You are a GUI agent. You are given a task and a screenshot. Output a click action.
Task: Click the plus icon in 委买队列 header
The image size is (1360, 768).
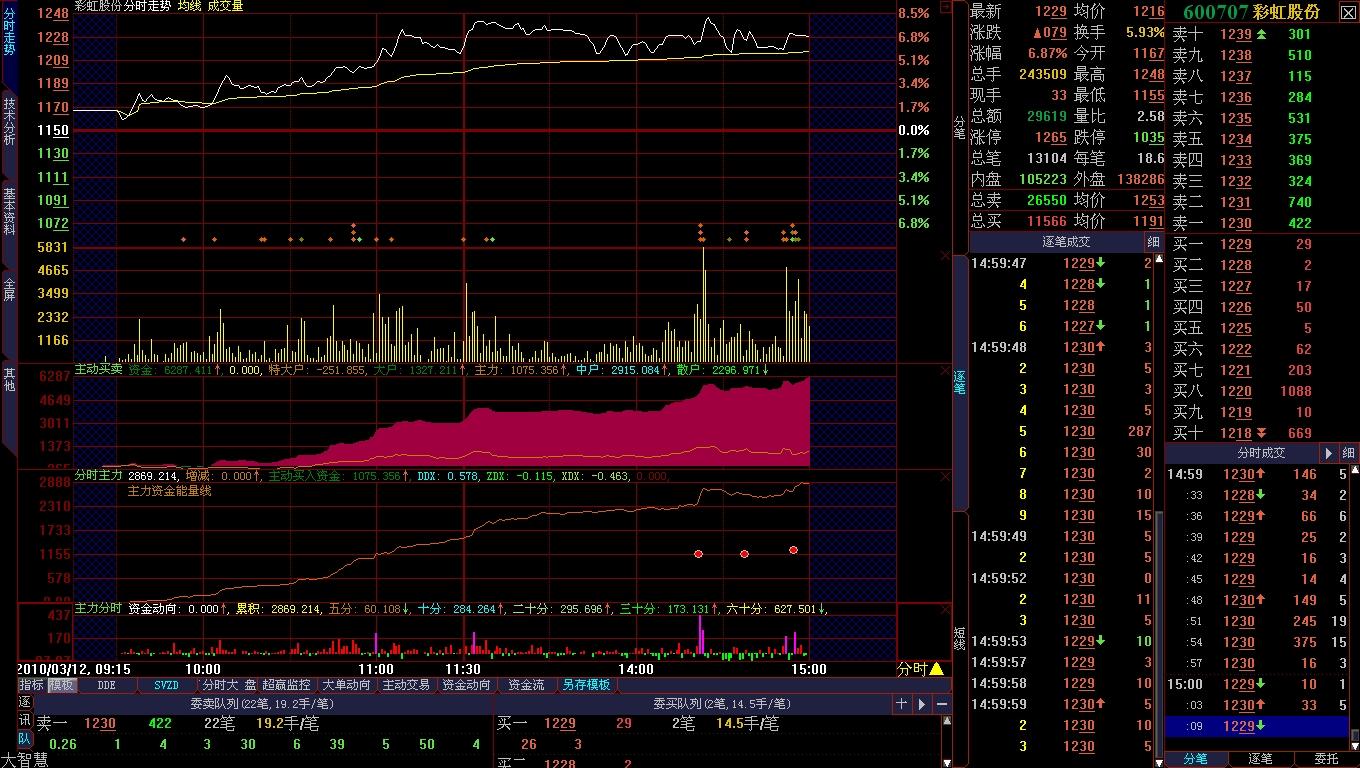(901, 704)
